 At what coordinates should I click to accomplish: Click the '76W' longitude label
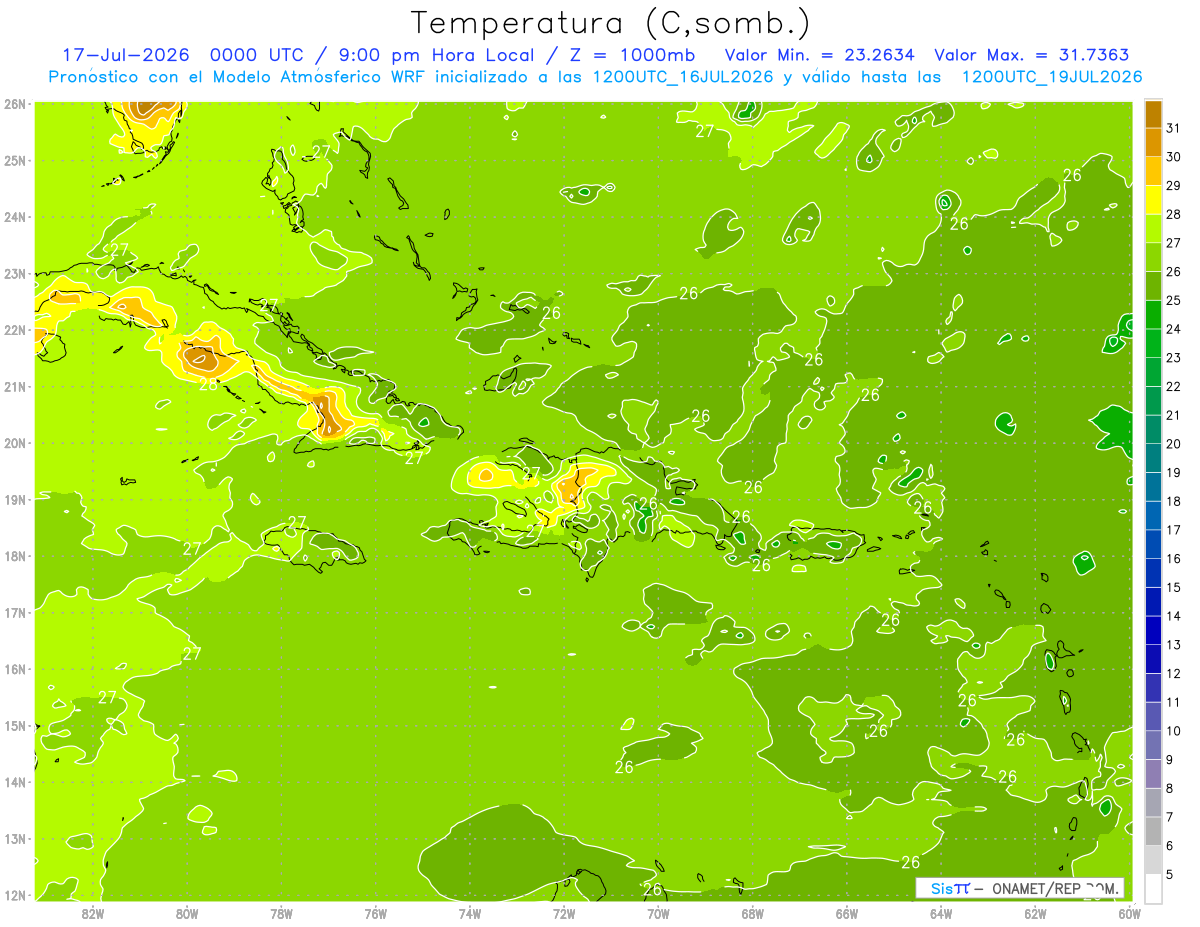click(375, 913)
